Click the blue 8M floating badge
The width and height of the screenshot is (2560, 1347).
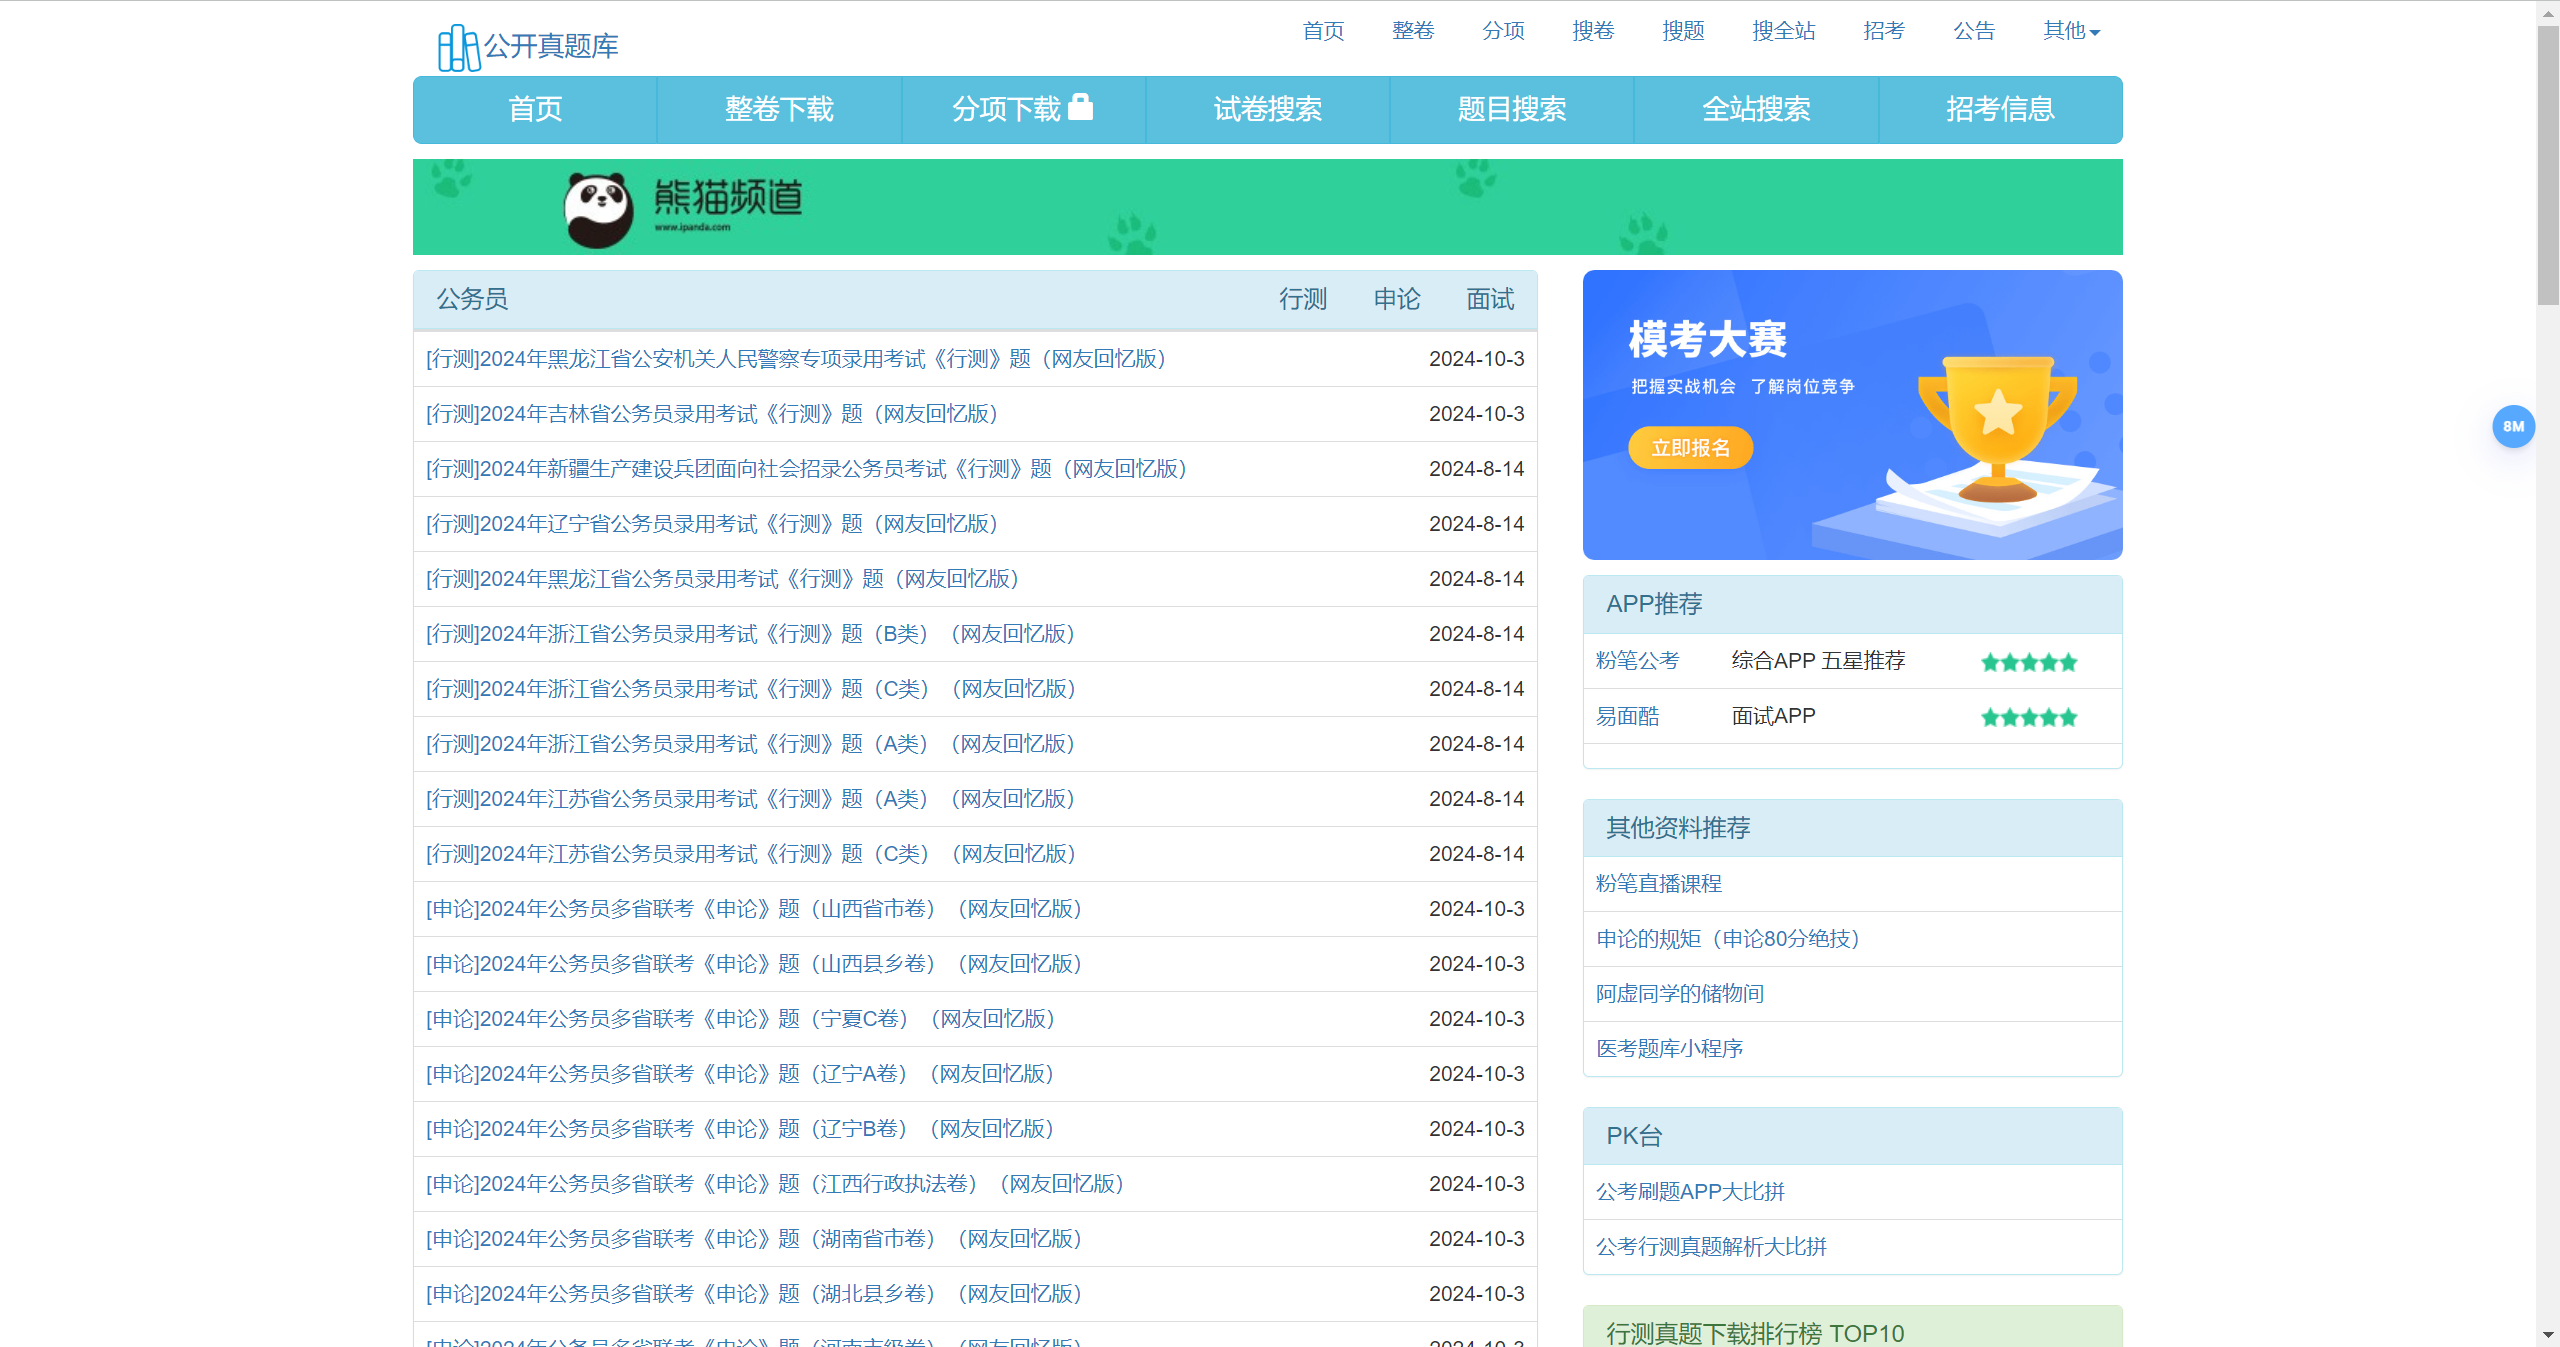click(x=2513, y=426)
